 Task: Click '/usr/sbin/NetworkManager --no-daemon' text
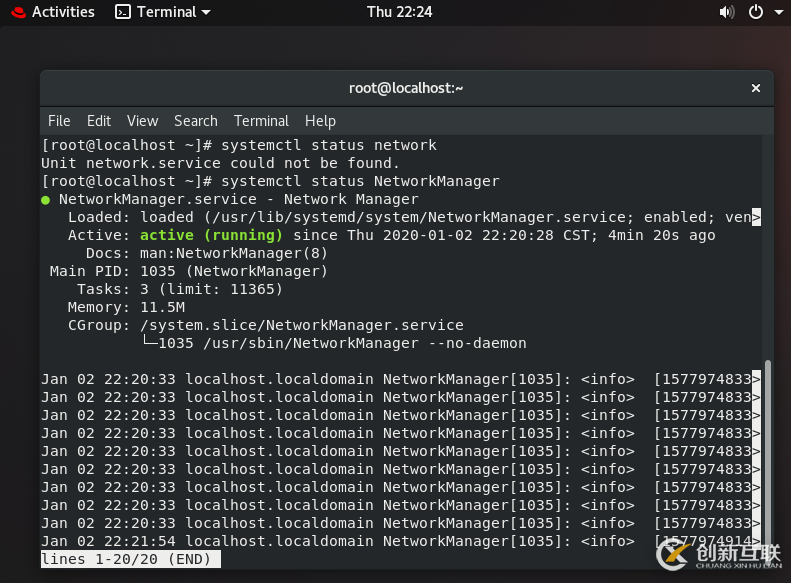pyautogui.click(x=365, y=343)
